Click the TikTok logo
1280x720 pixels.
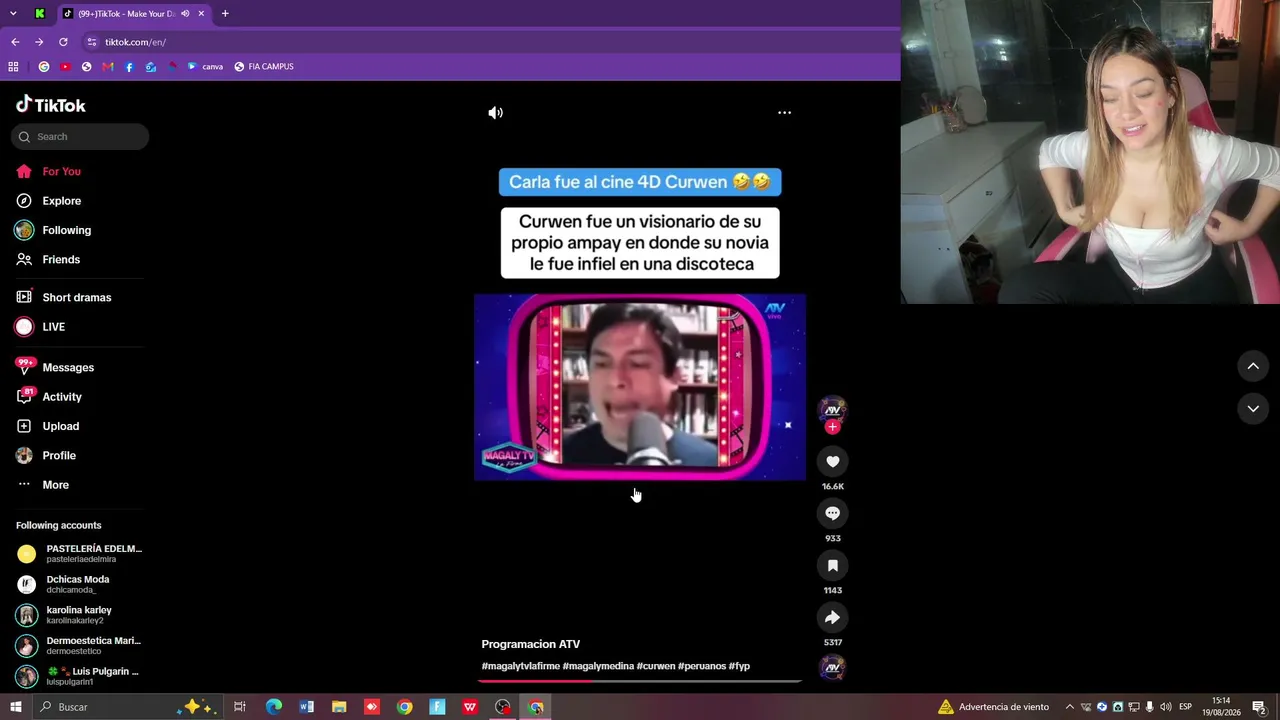pos(51,105)
